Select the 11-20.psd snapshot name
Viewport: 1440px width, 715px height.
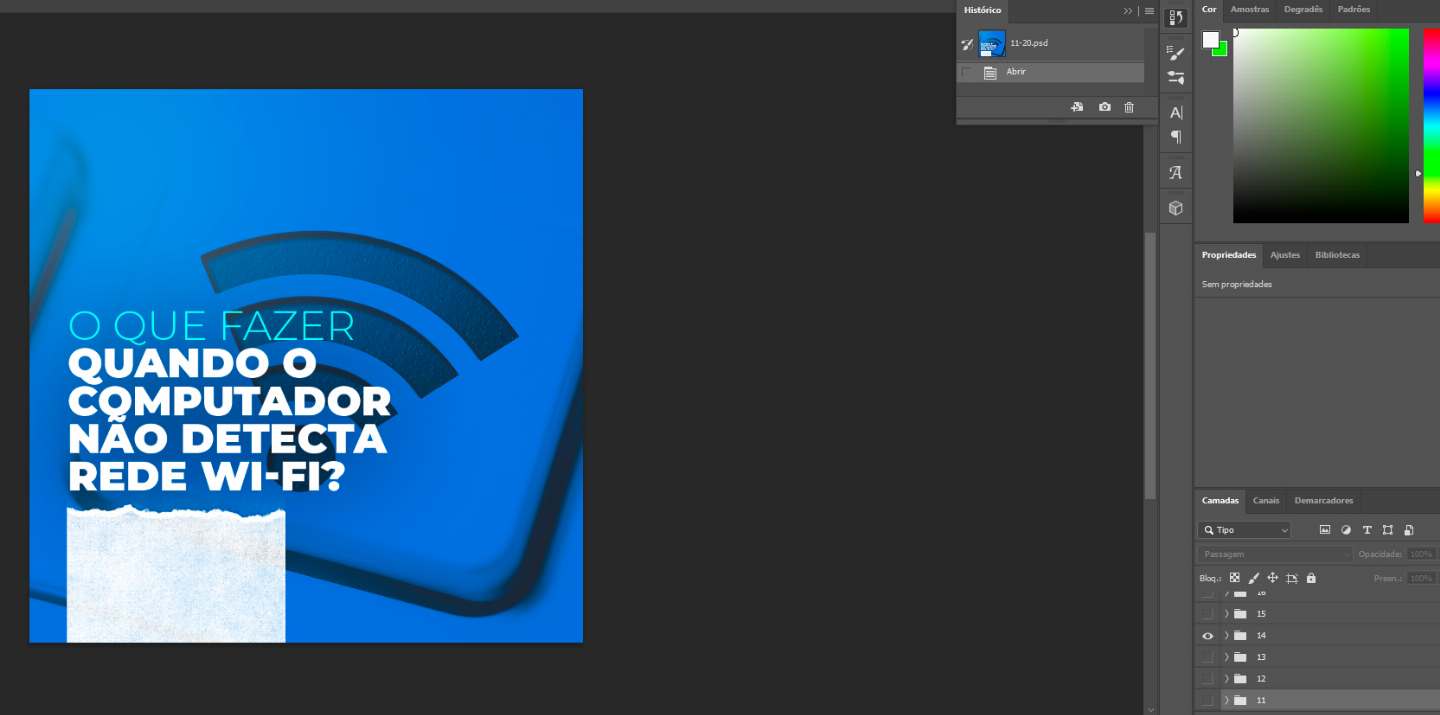click(1029, 43)
